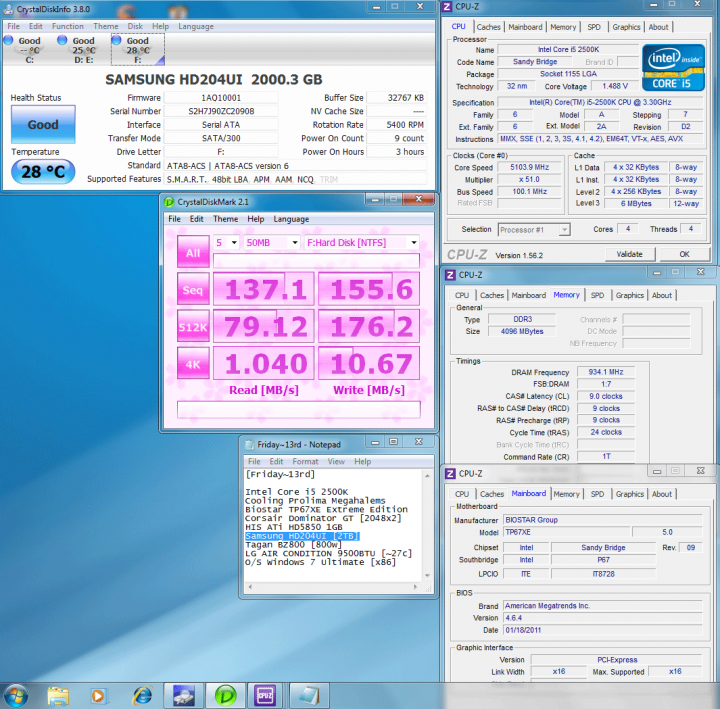Run the Seq benchmark test

pyautogui.click(x=193, y=289)
